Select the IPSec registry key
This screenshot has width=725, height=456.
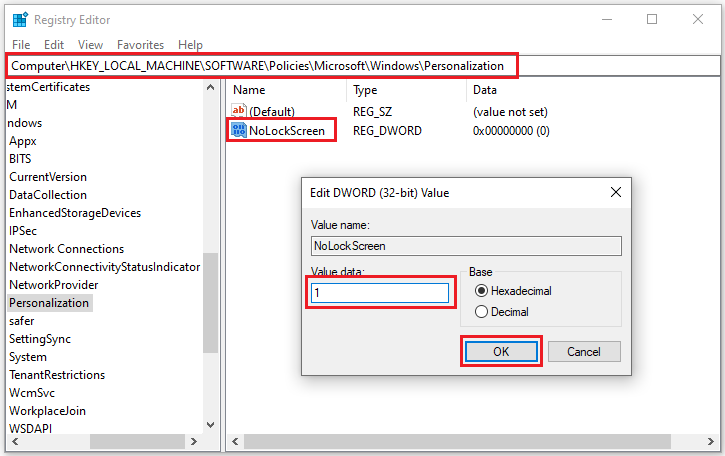(x=23, y=231)
